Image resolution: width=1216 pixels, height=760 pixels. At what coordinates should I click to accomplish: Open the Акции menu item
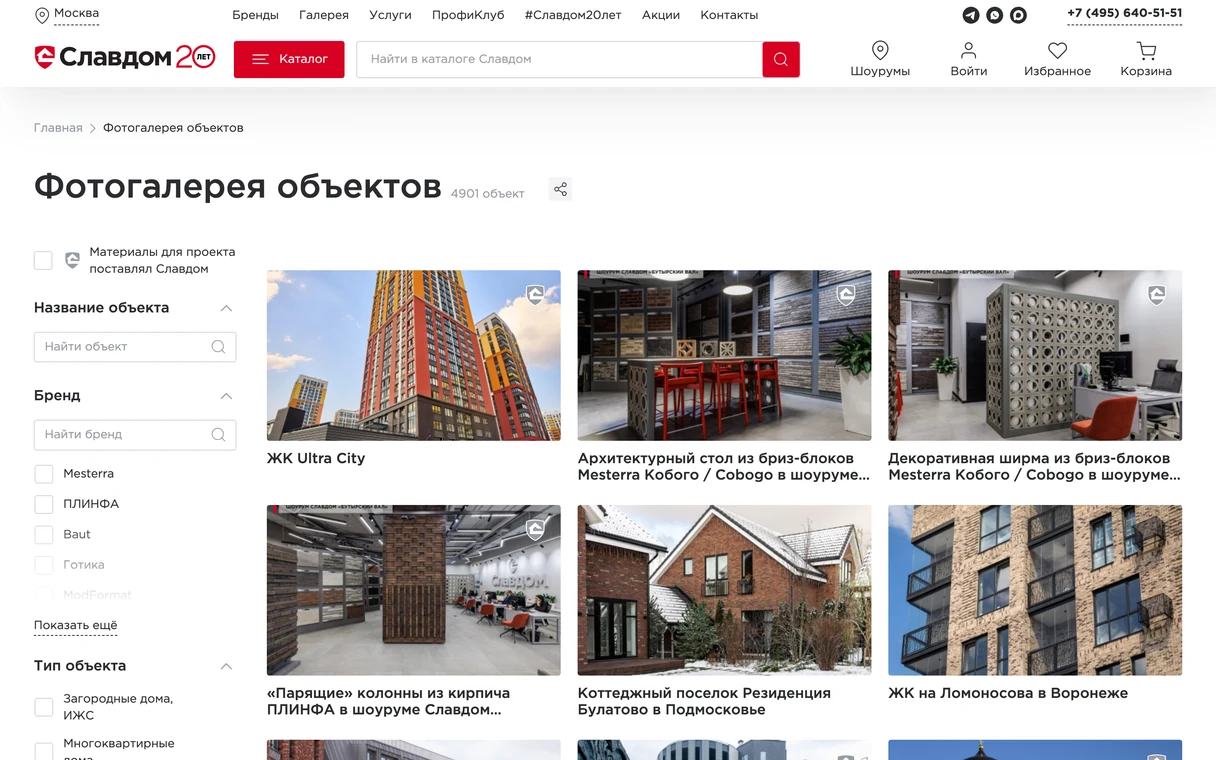661,15
